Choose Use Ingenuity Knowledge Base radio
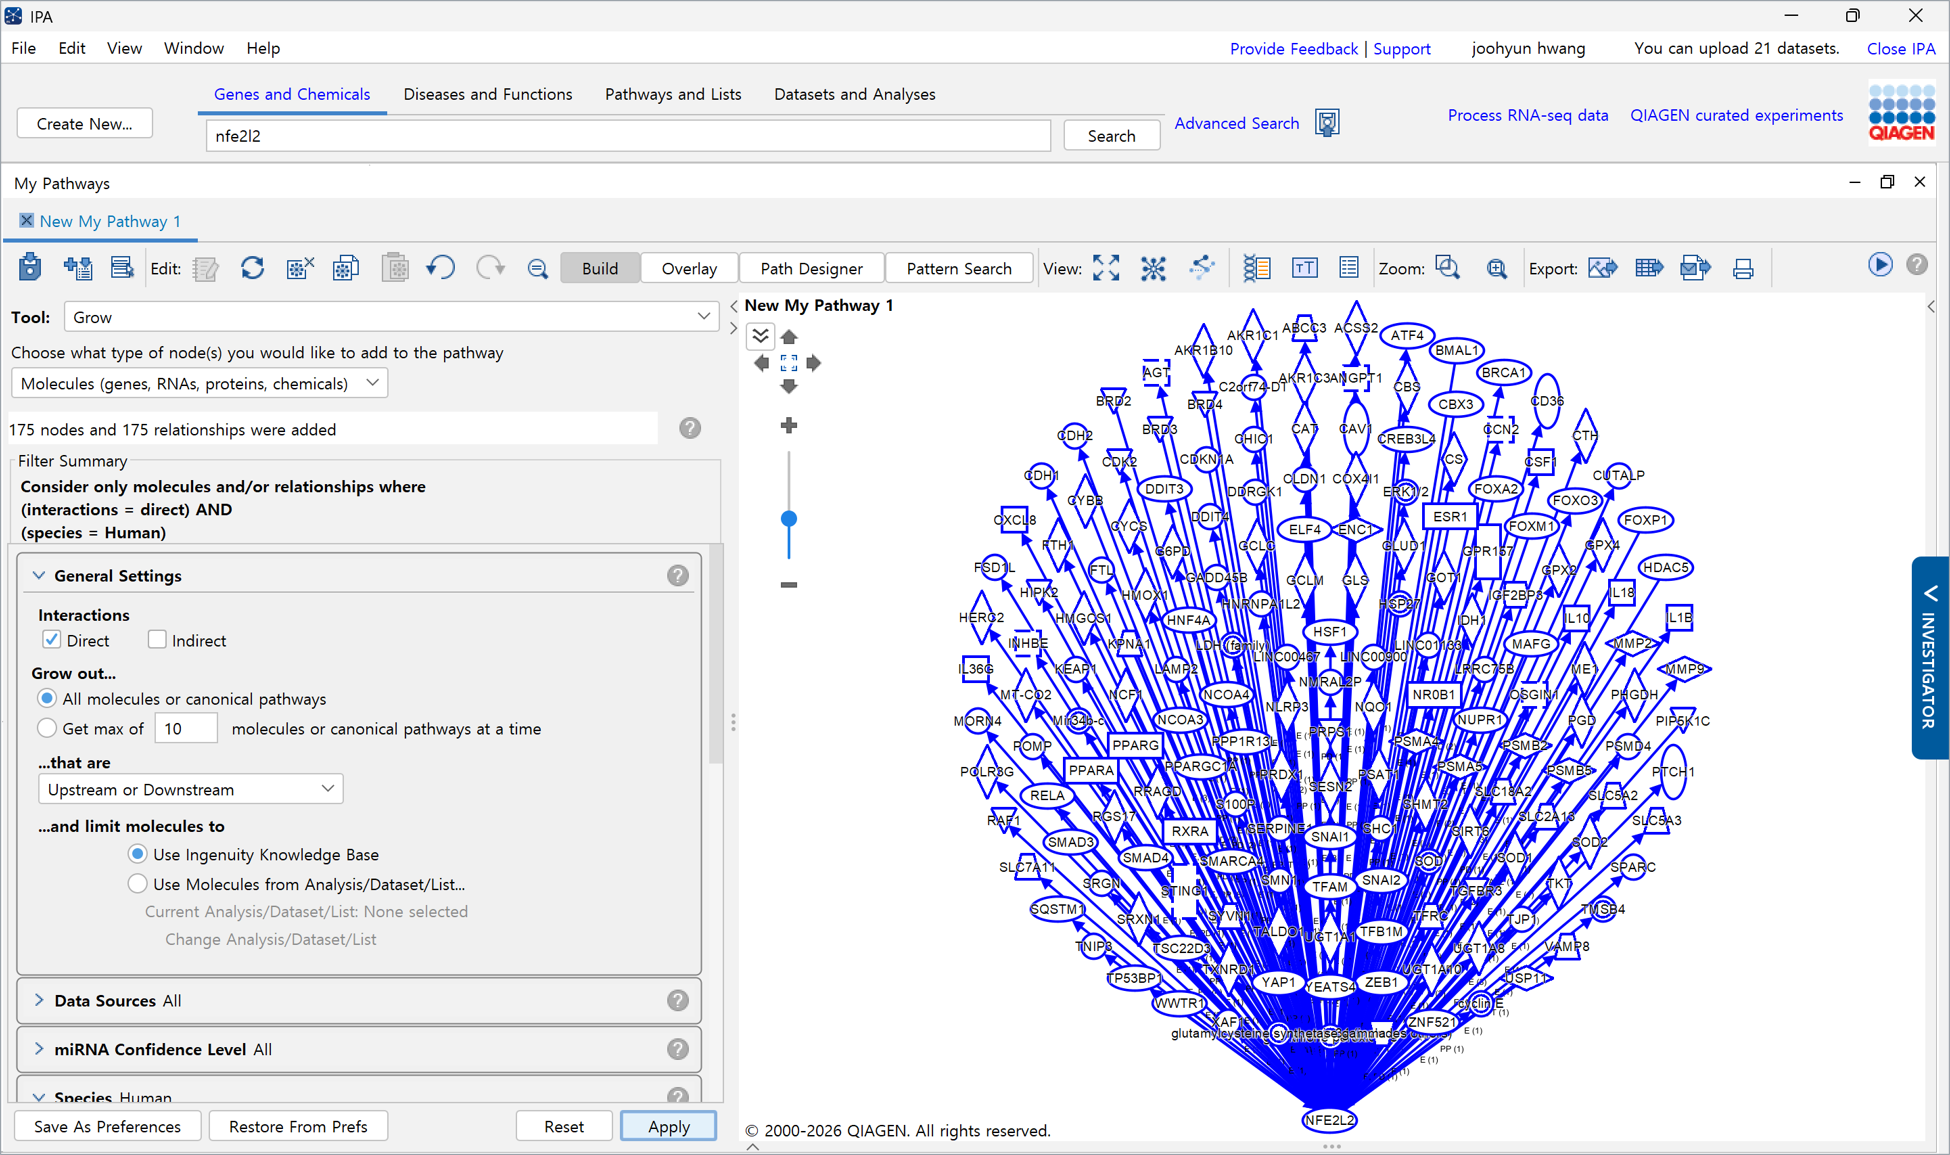 (x=138, y=854)
